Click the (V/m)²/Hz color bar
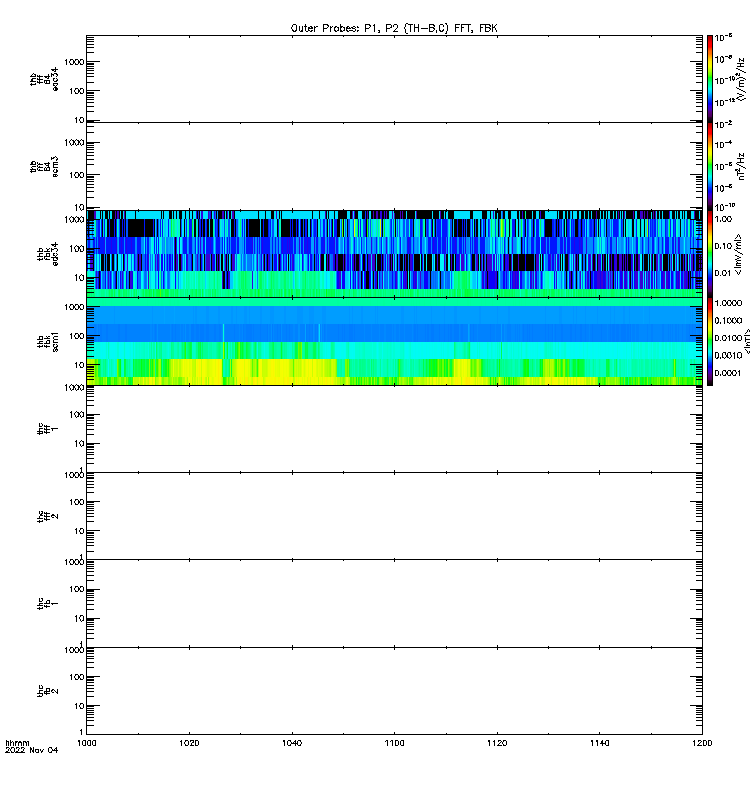The width and height of the screenshot is (750, 800). tap(710, 79)
